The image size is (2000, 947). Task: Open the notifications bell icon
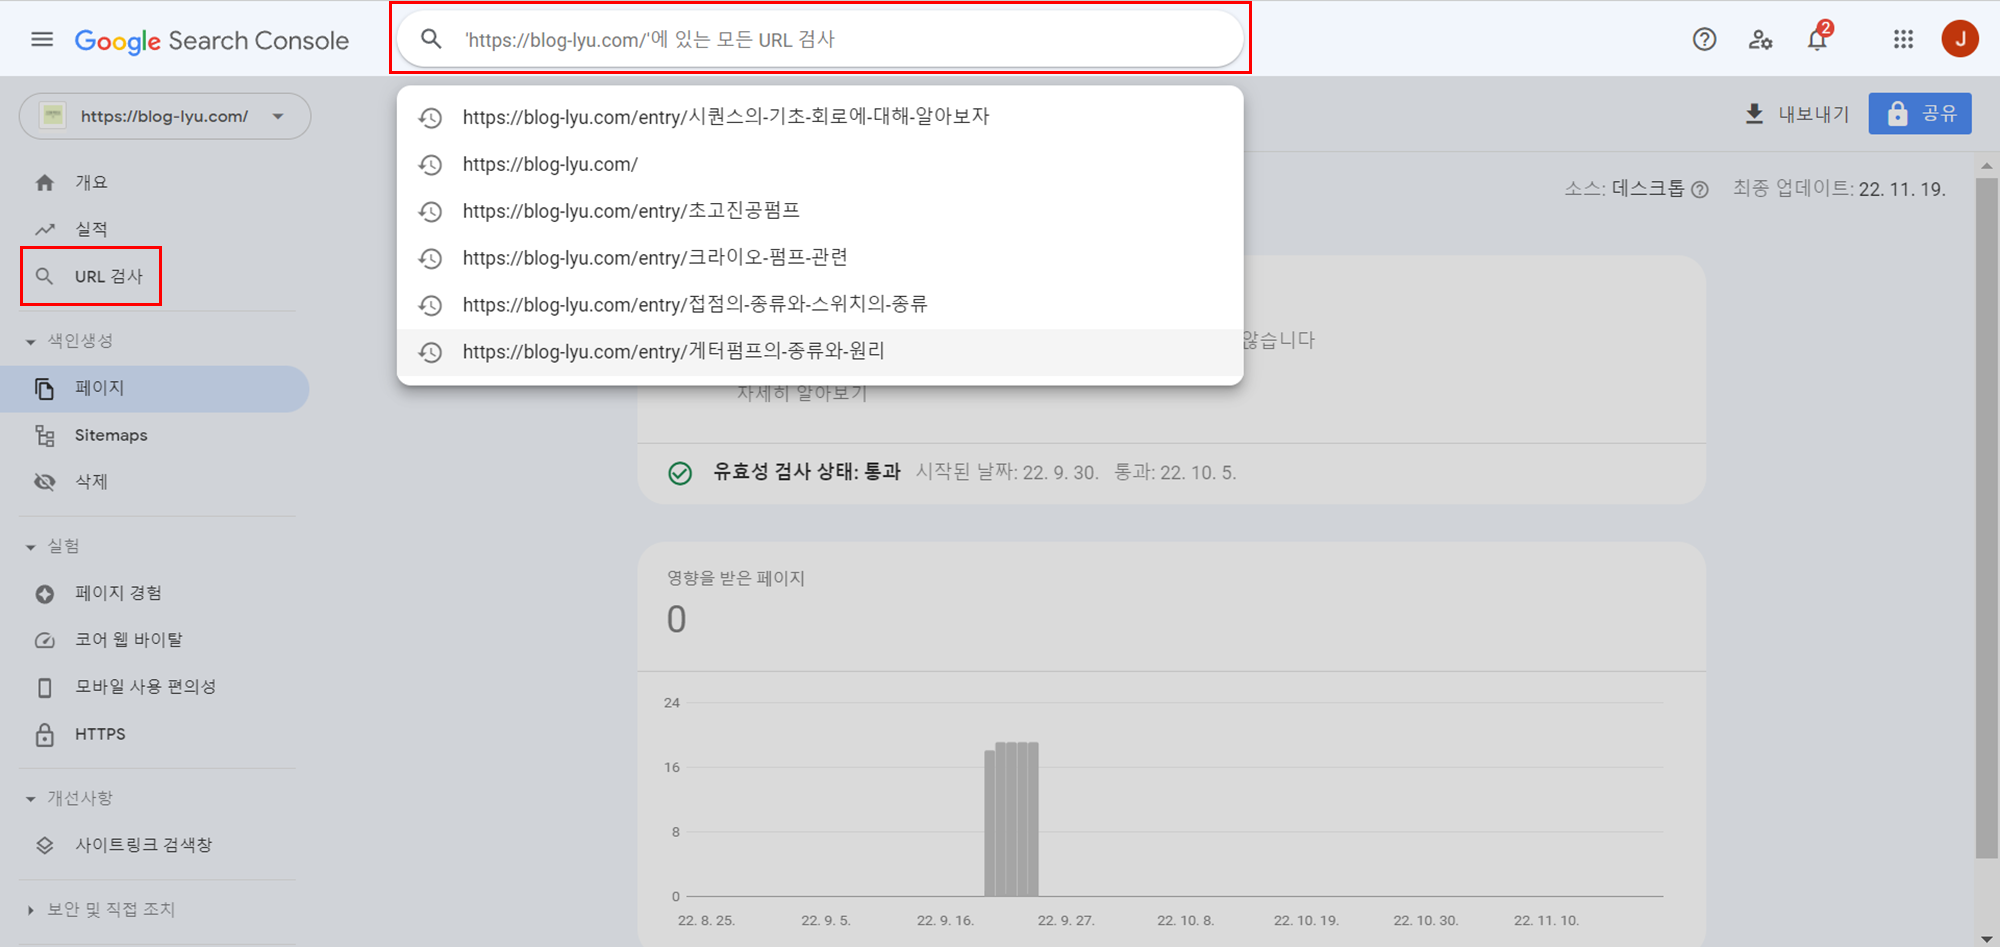1818,39
